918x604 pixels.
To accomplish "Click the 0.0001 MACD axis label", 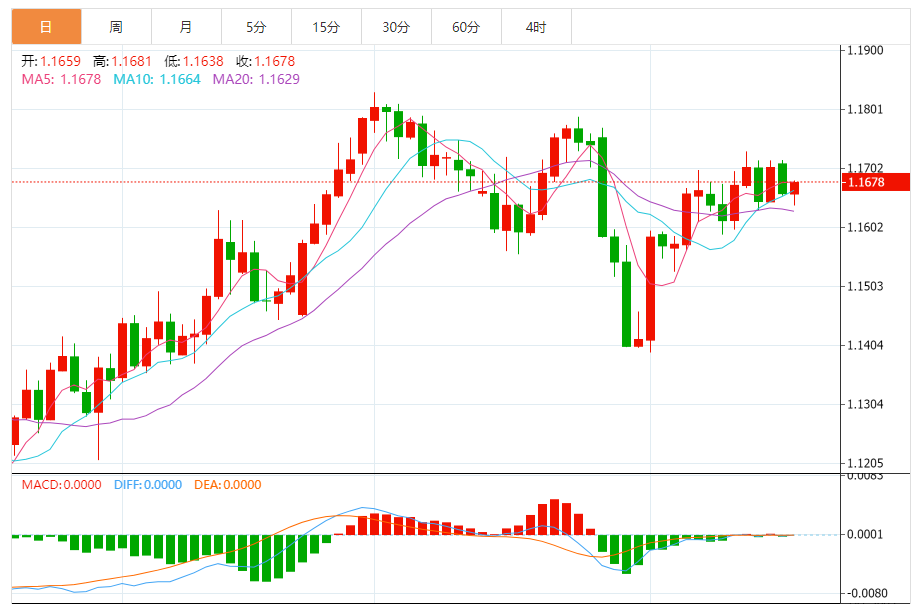I will [x=865, y=534].
